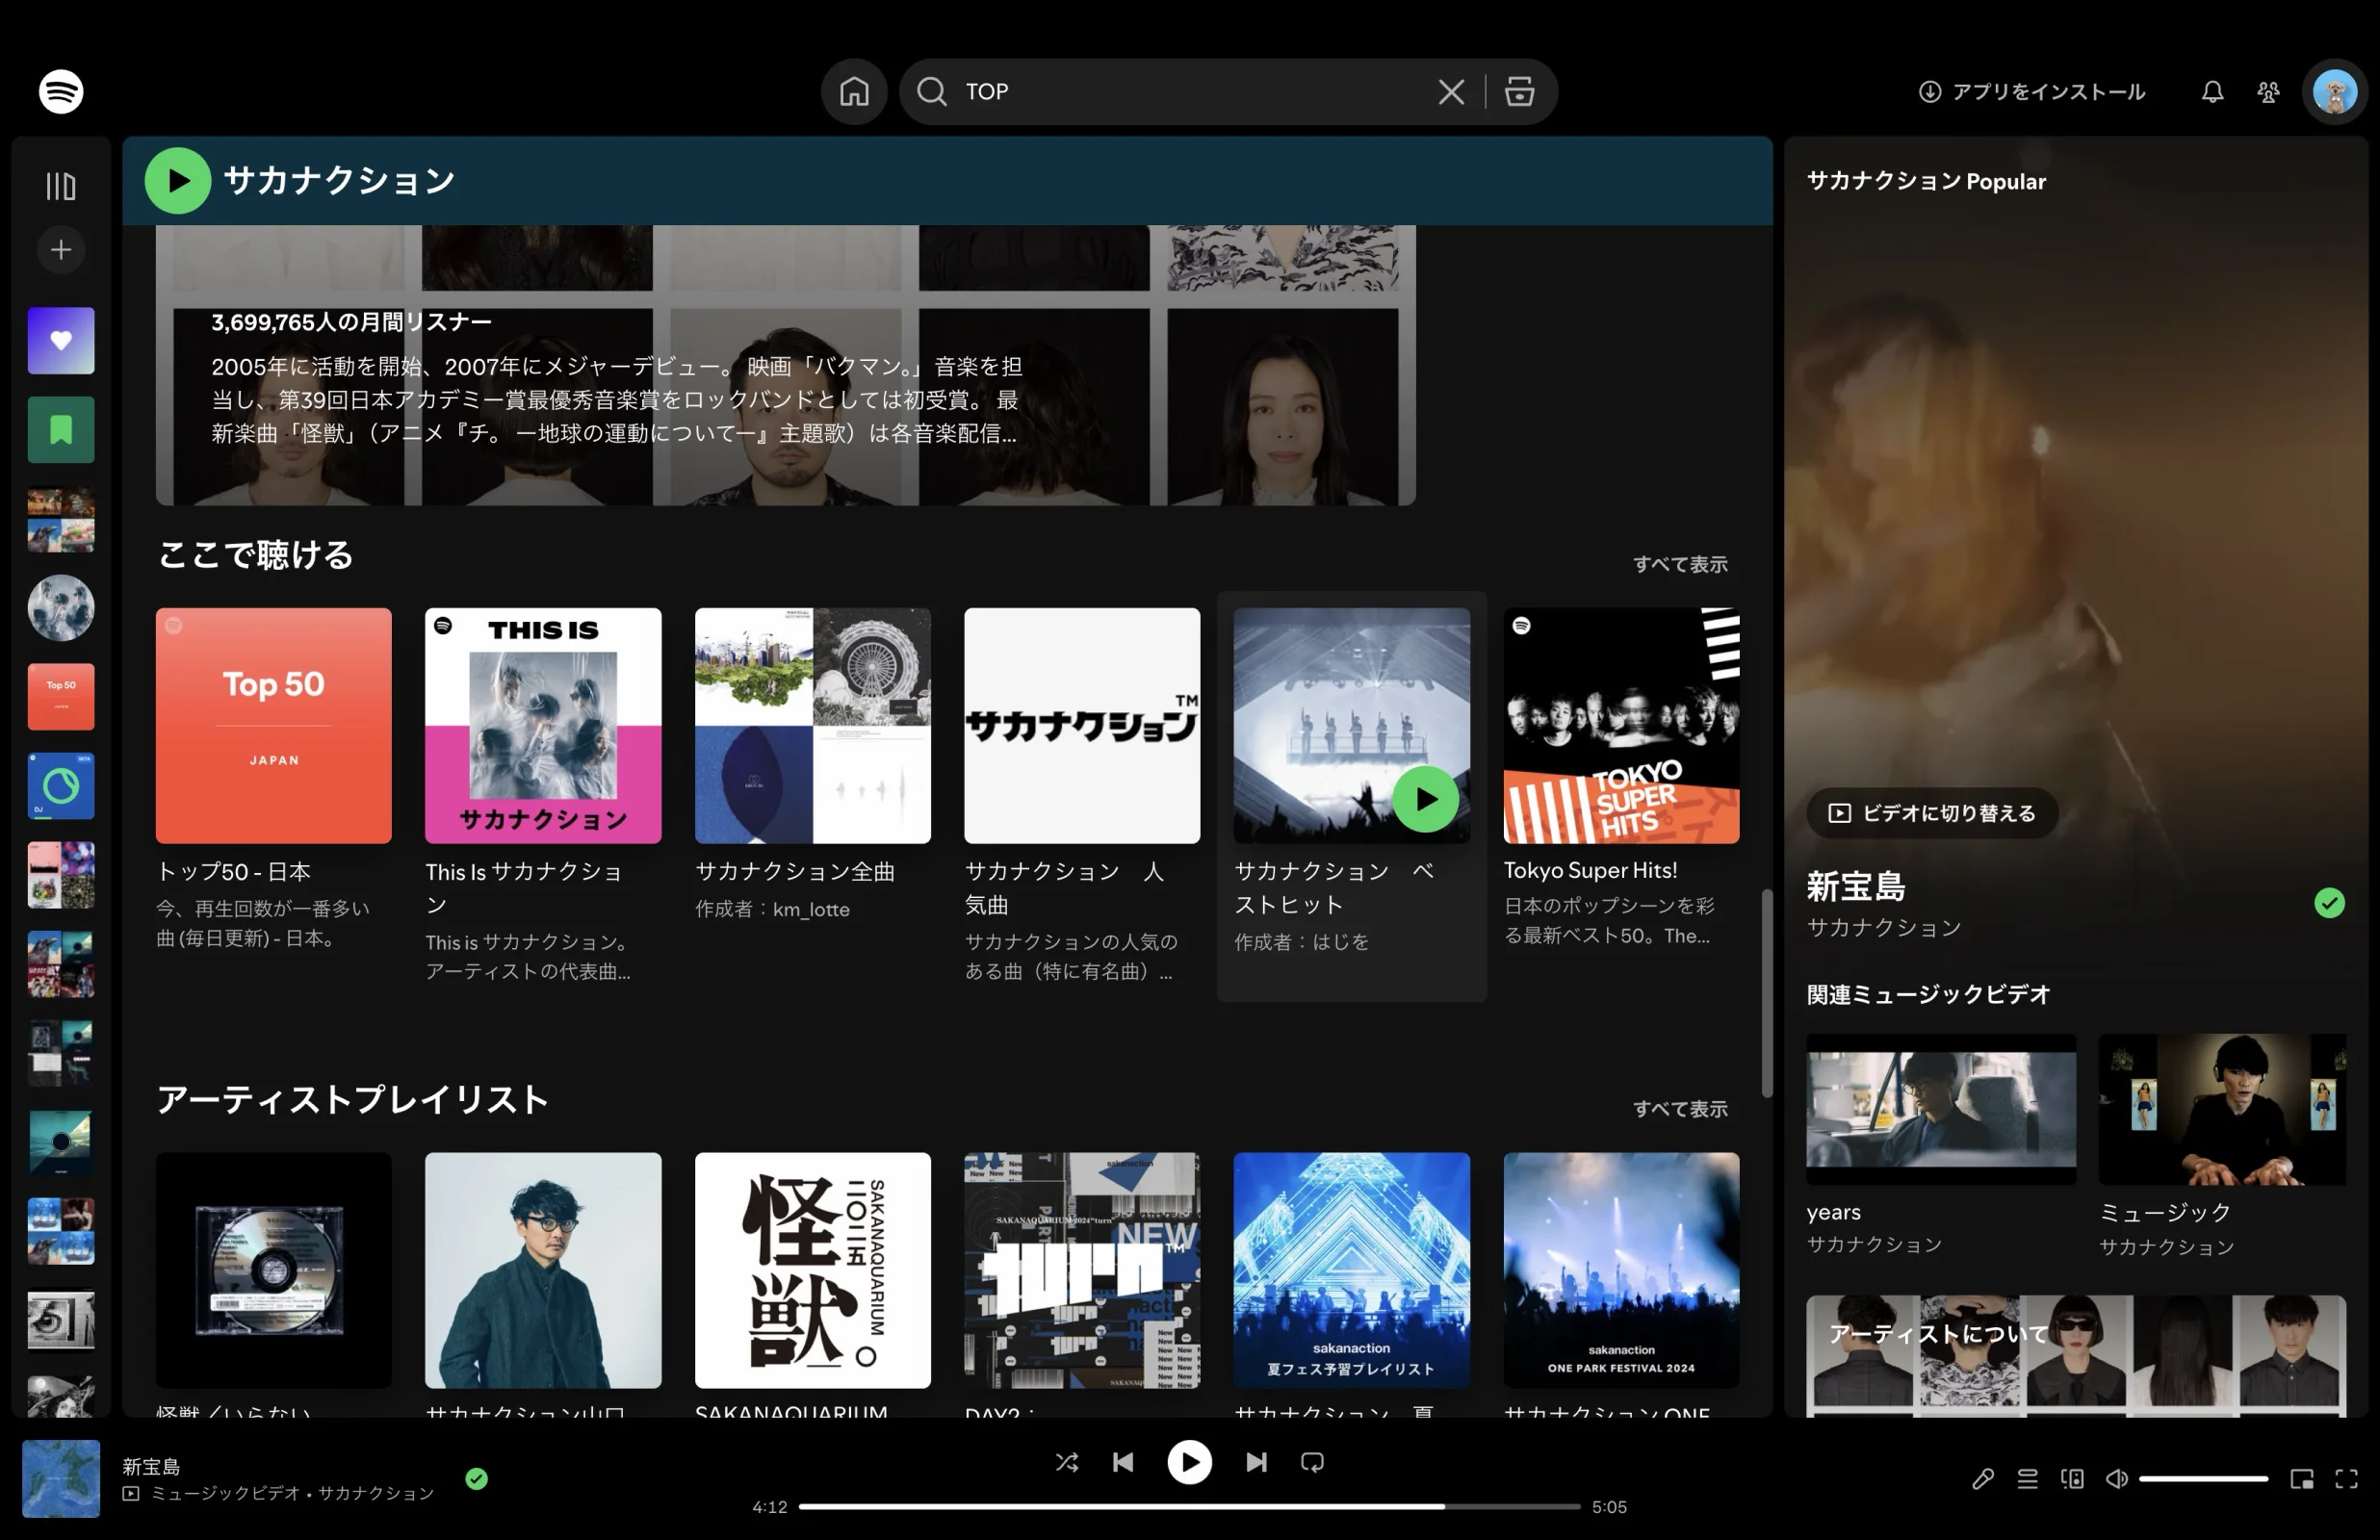
Task: Open the Browse icon next to search
Action: [1519, 91]
